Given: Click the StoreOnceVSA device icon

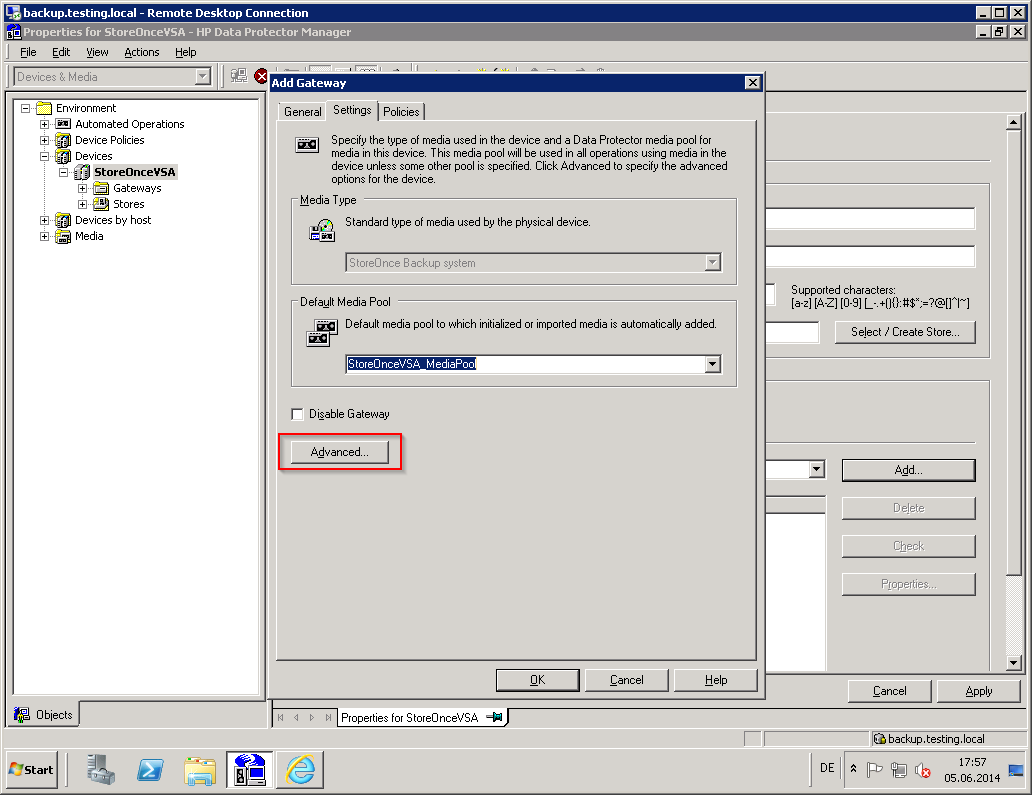Looking at the screenshot, I should click(82, 172).
